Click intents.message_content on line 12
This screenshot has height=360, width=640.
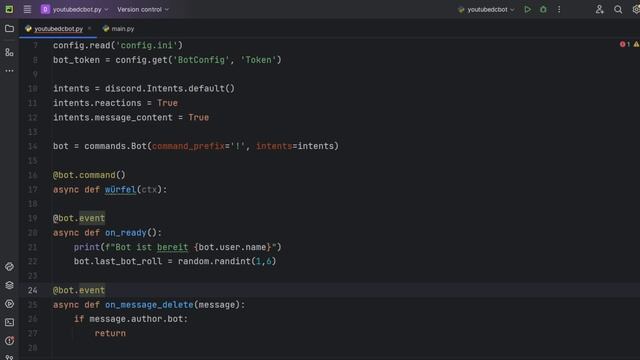point(113,118)
